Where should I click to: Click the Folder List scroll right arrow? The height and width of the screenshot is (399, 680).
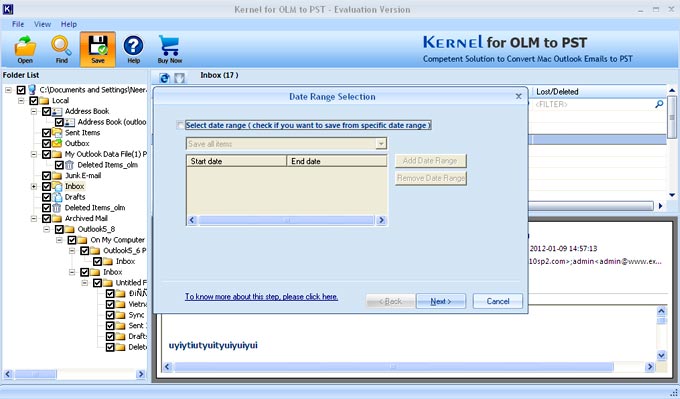(x=141, y=374)
